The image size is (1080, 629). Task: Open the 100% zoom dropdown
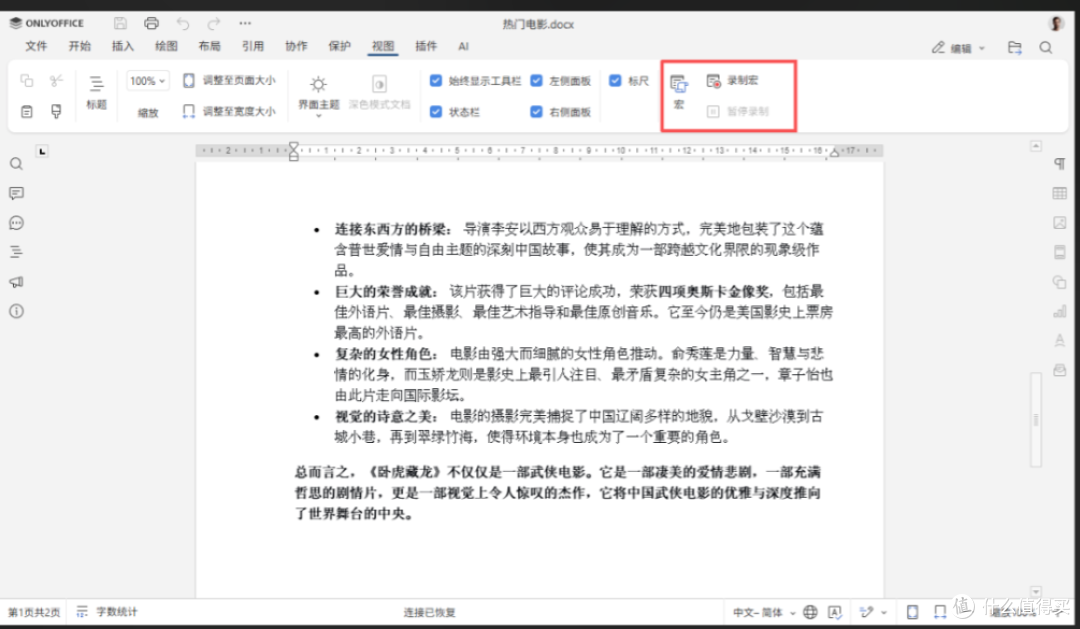click(x=147, y=81)
